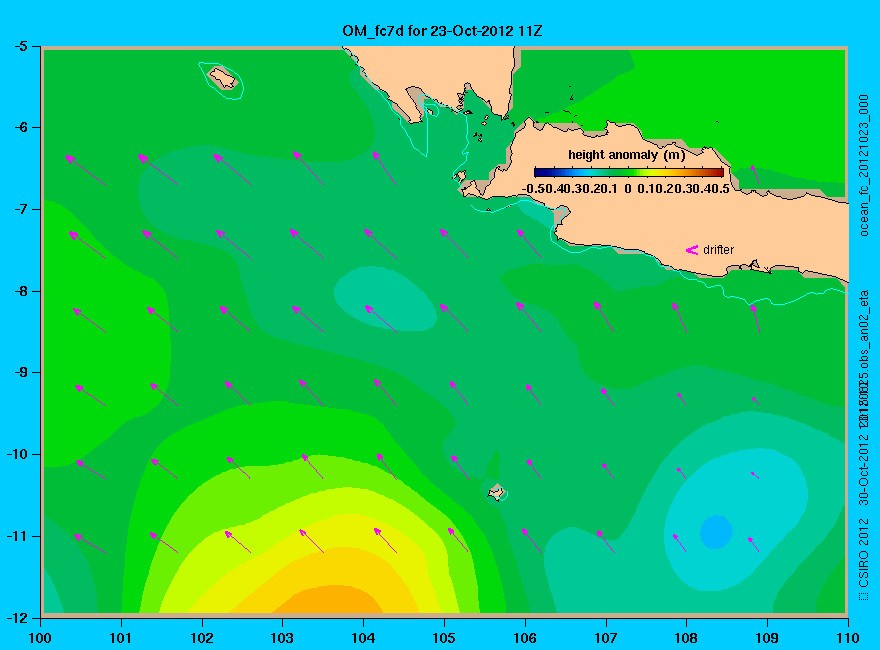The width and height of the screenshot is (880, 650).
Task: Click the lone magenta arrow north of Java
Action: click(755, 175)
